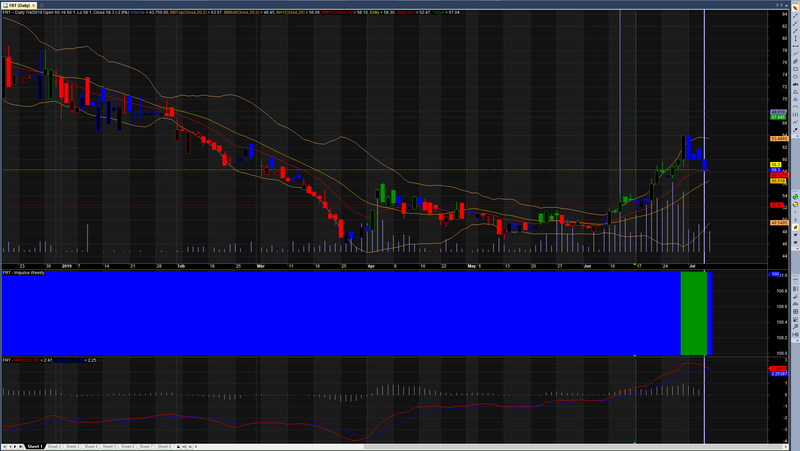Select the arrow drawing tool
The image size is (800, 451).
pos(795,130)
